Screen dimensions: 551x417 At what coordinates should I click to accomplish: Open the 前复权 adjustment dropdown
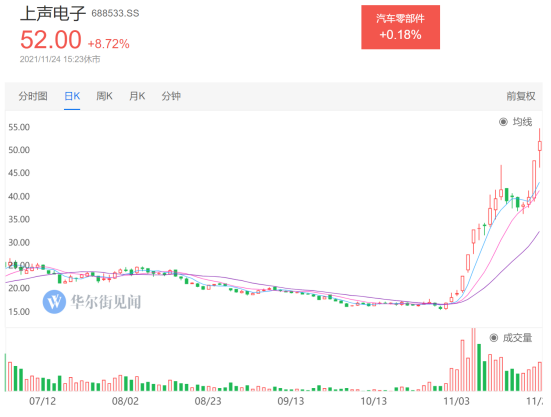(x=521, y=96)
